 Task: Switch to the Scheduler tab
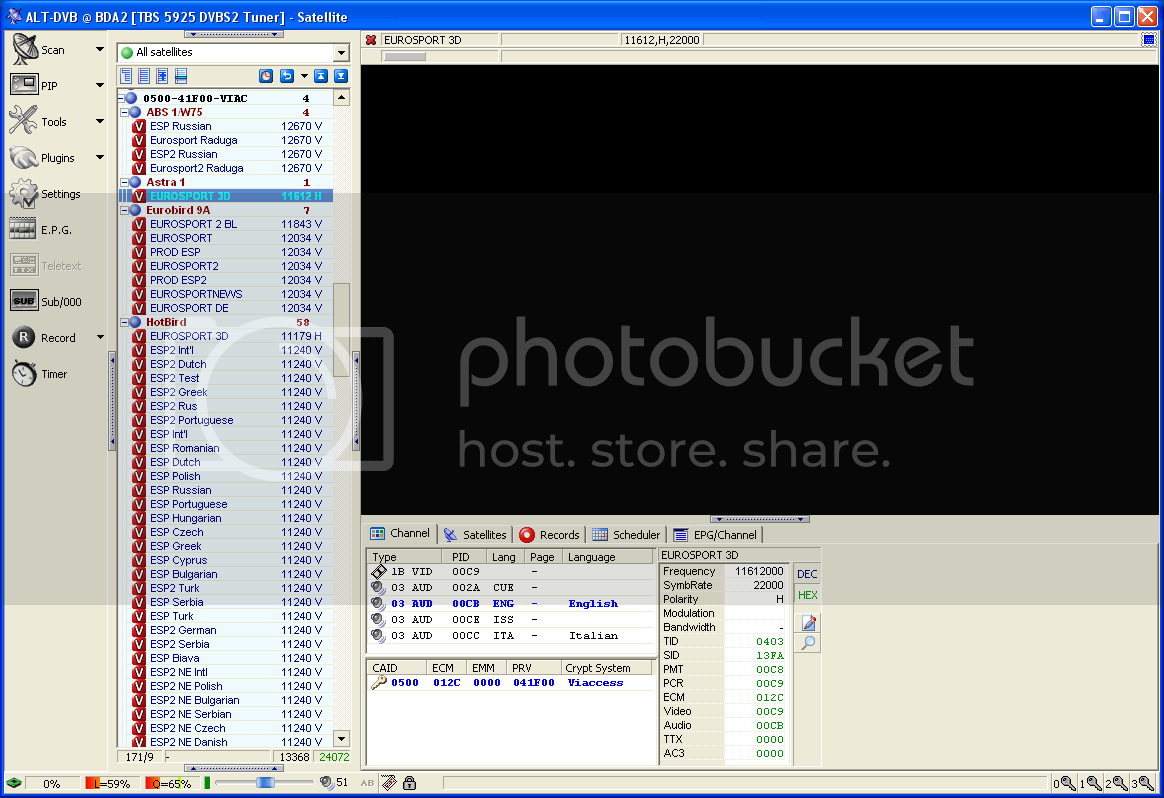click(x=626, y=534)
